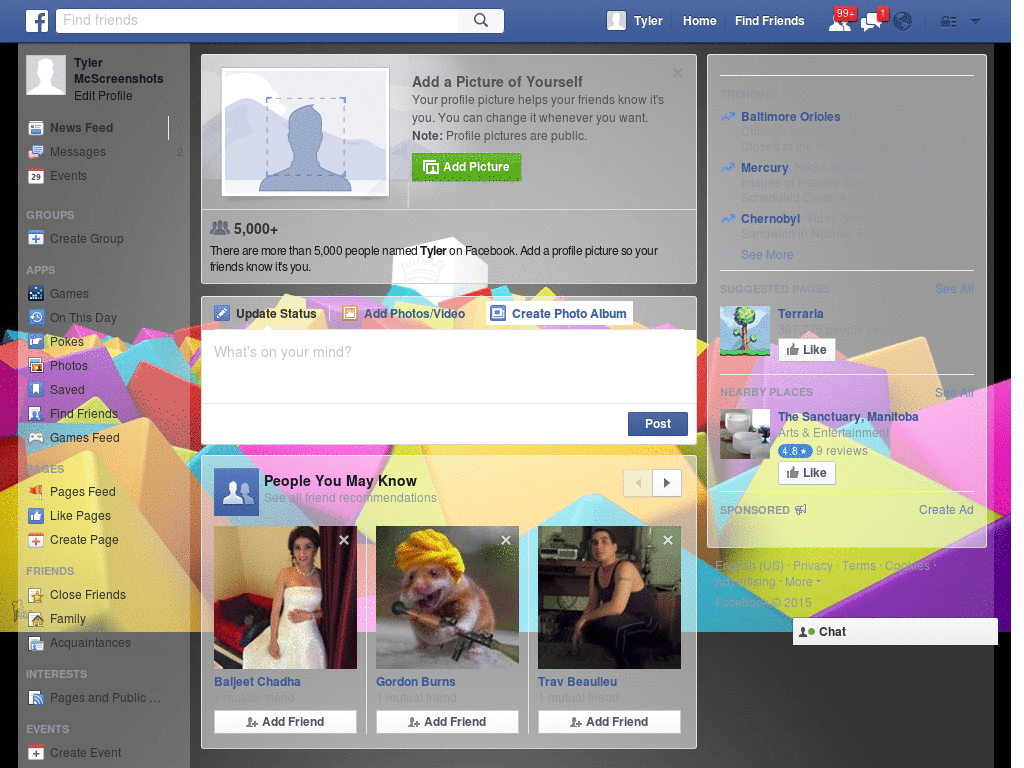Dismiss the Add a Picture card
Screen dimensions: 1024x768
tap(678, 72)
